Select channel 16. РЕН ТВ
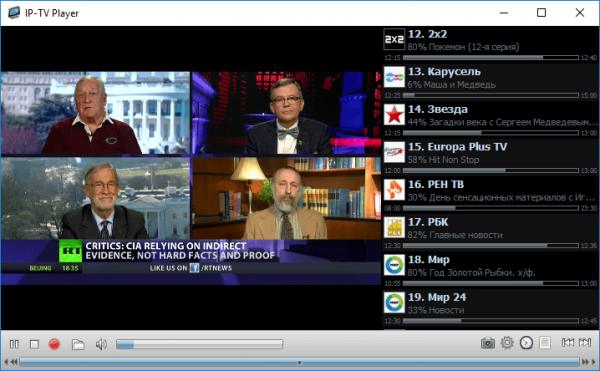Screen dimensions: 600x371 490,195
